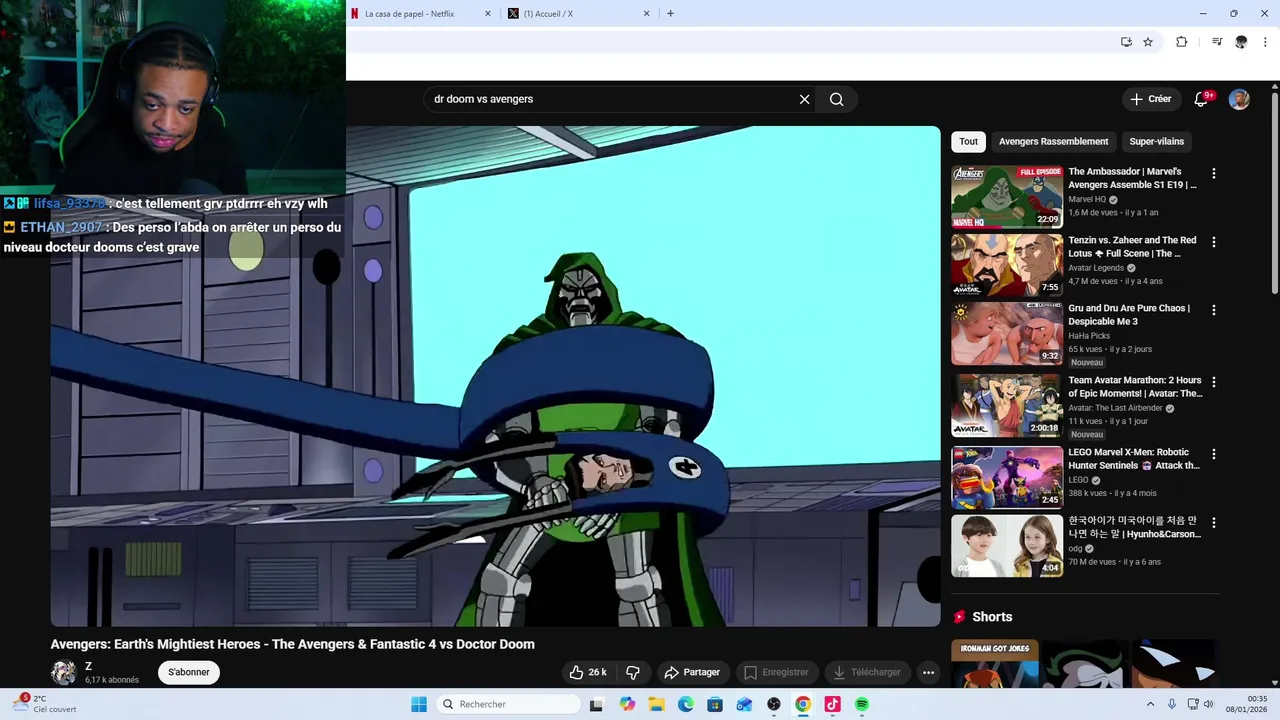Open Copilot from the taskbar

[x=627, y=704]
